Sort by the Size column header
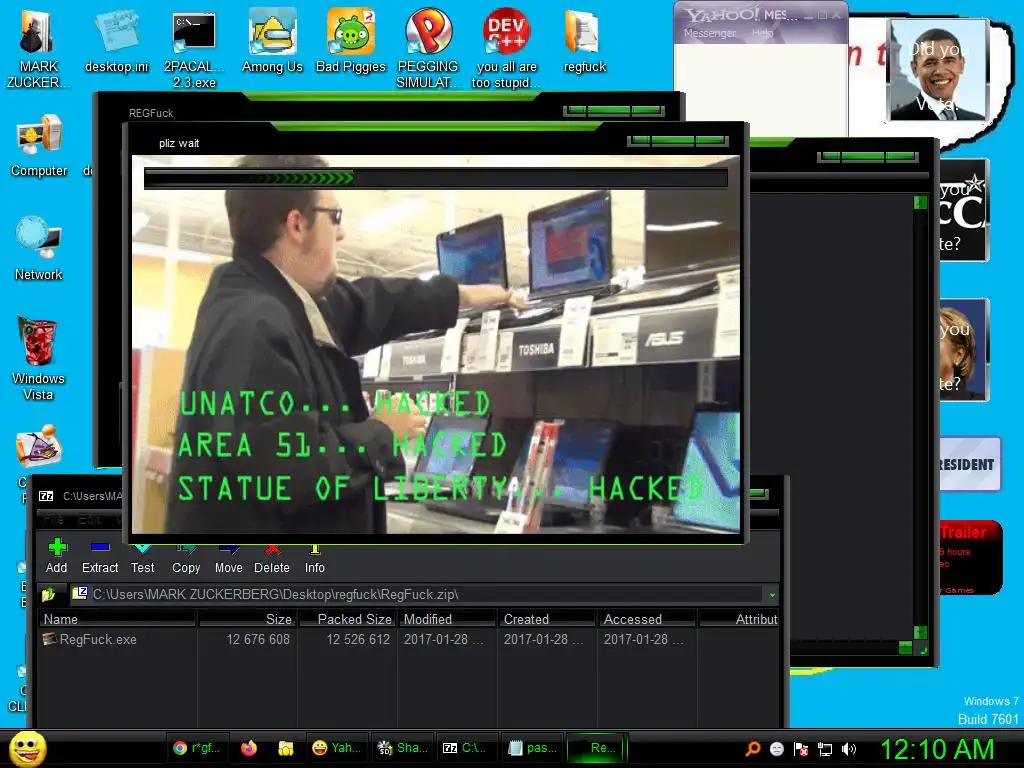Screen dimensions: 1024x768 (x=247, y=619)
